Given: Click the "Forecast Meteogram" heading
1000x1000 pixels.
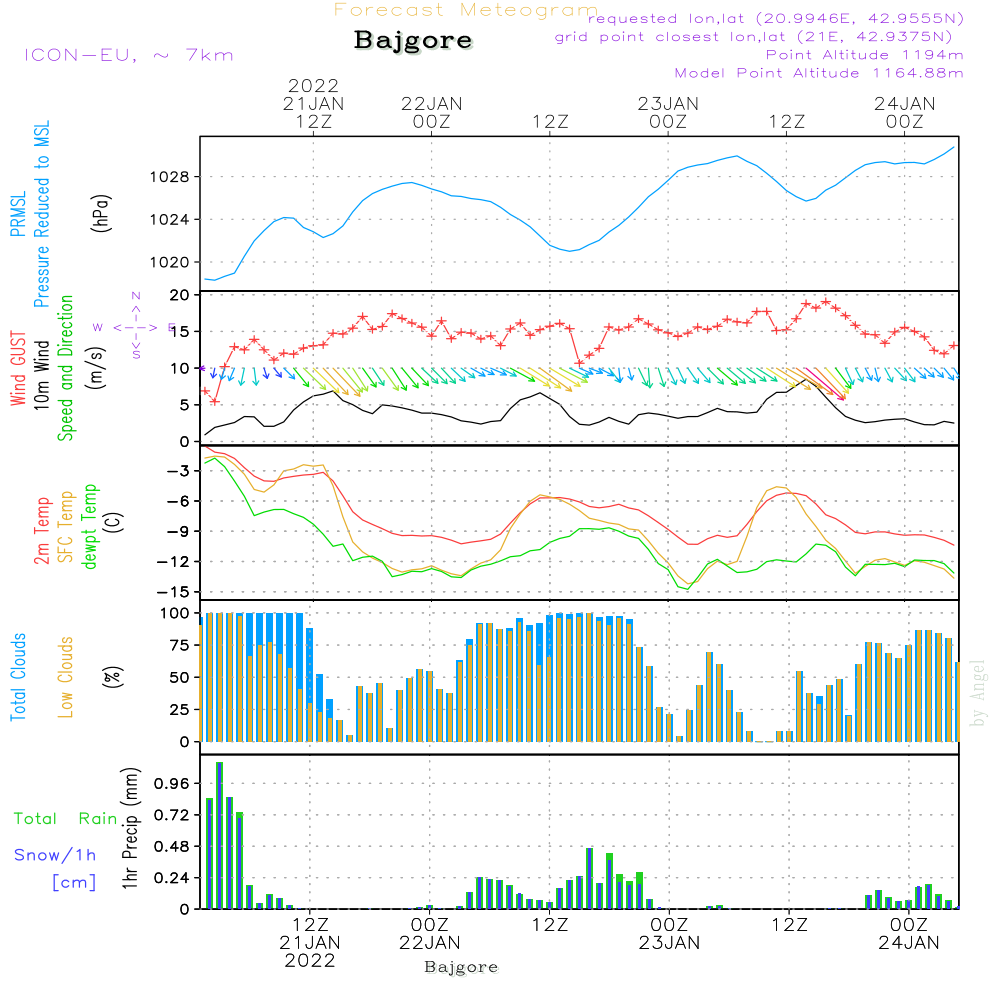Looking at the screenshot, I should 465,11.
